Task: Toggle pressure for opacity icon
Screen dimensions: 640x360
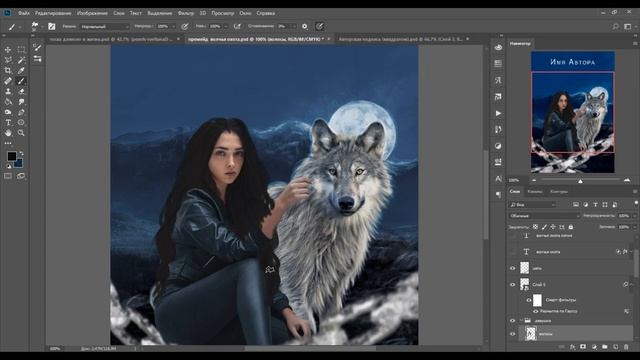Action: [184, 26]
